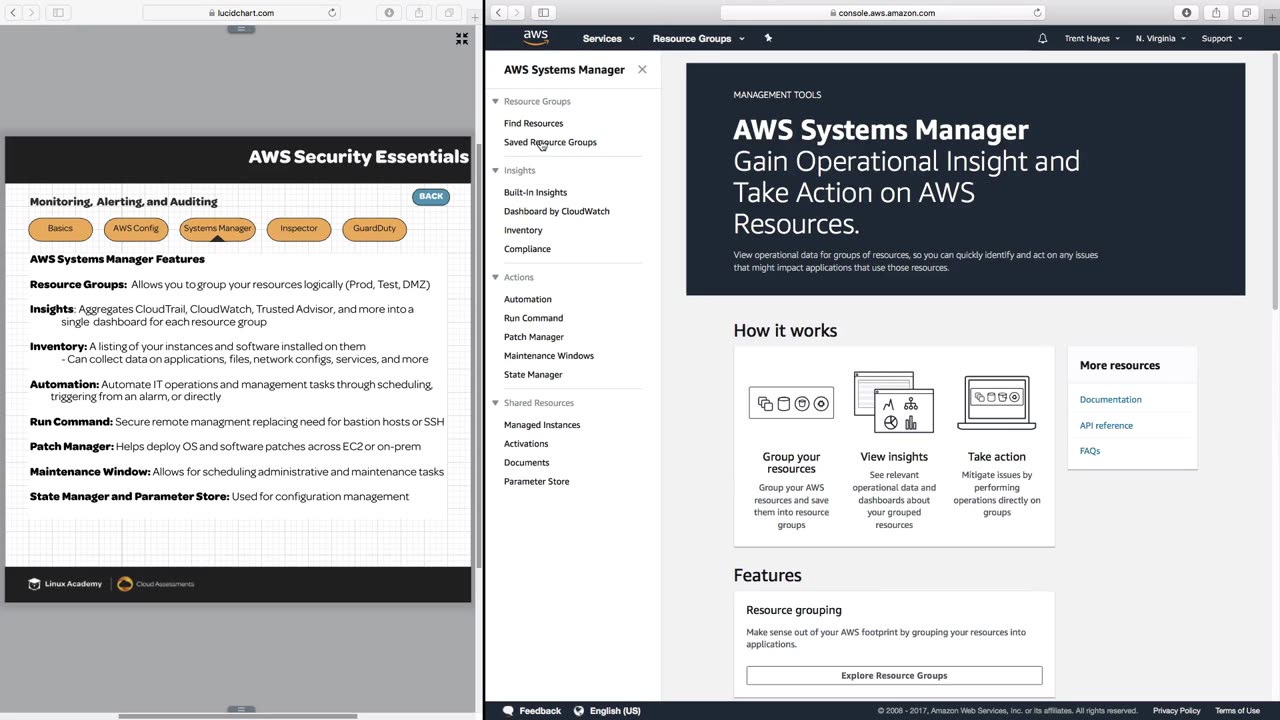Viewport: 1280px width, 720px height.
Task: Switch to the Basics tab on the slide
Action: (60, 229)
